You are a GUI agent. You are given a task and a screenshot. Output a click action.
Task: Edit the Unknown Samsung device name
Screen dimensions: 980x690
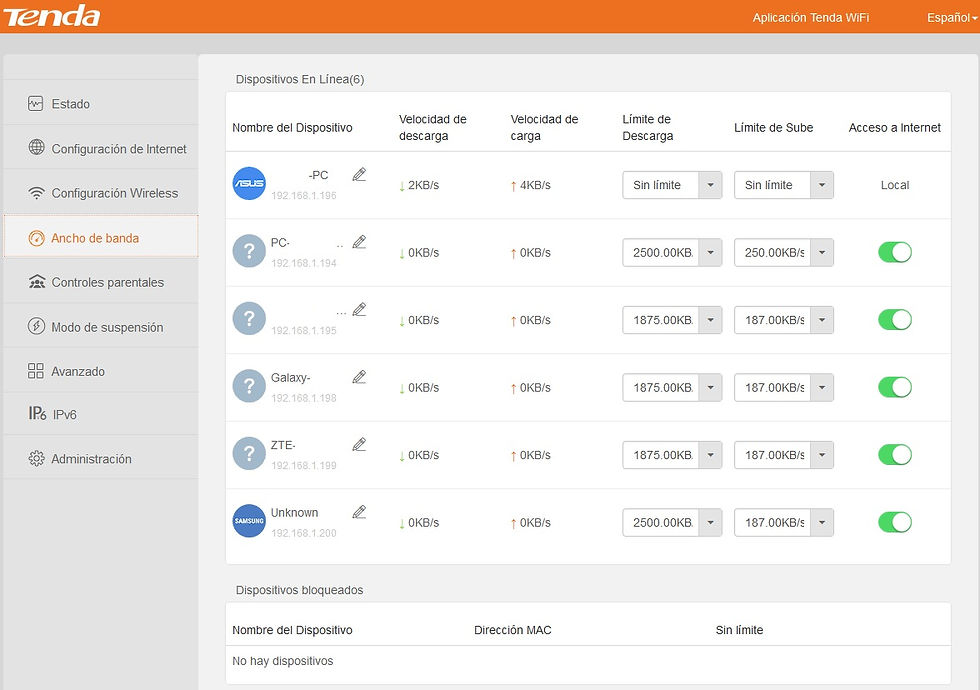(359, 512)
